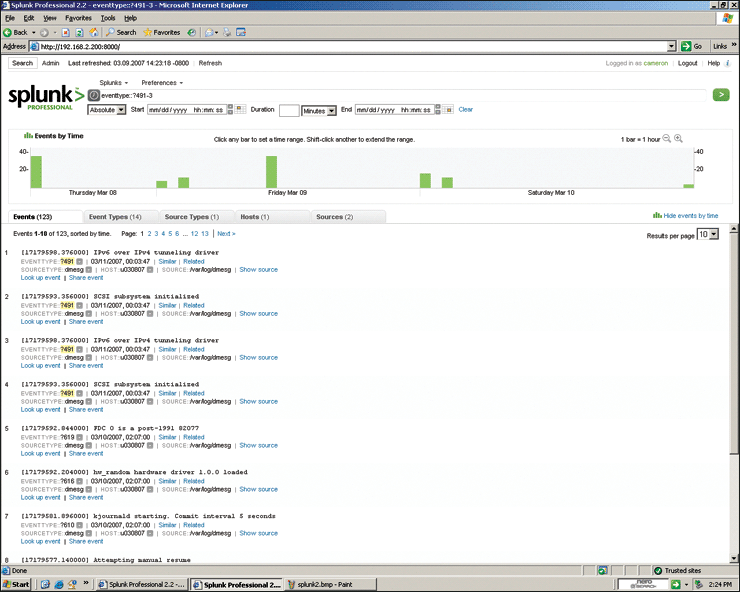The width and height of the screenshot is (740, 592).
Task: Expand the Splunks dropdown menu
Action: coord(114,83)
